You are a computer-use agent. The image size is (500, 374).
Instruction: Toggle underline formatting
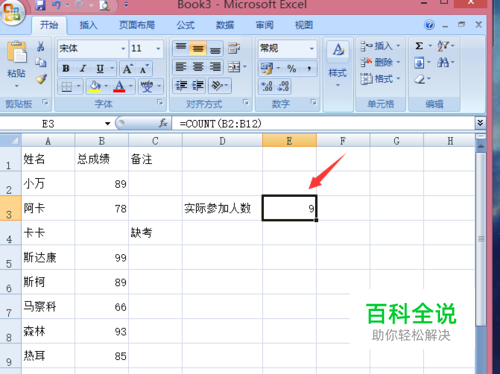[100, 69]
